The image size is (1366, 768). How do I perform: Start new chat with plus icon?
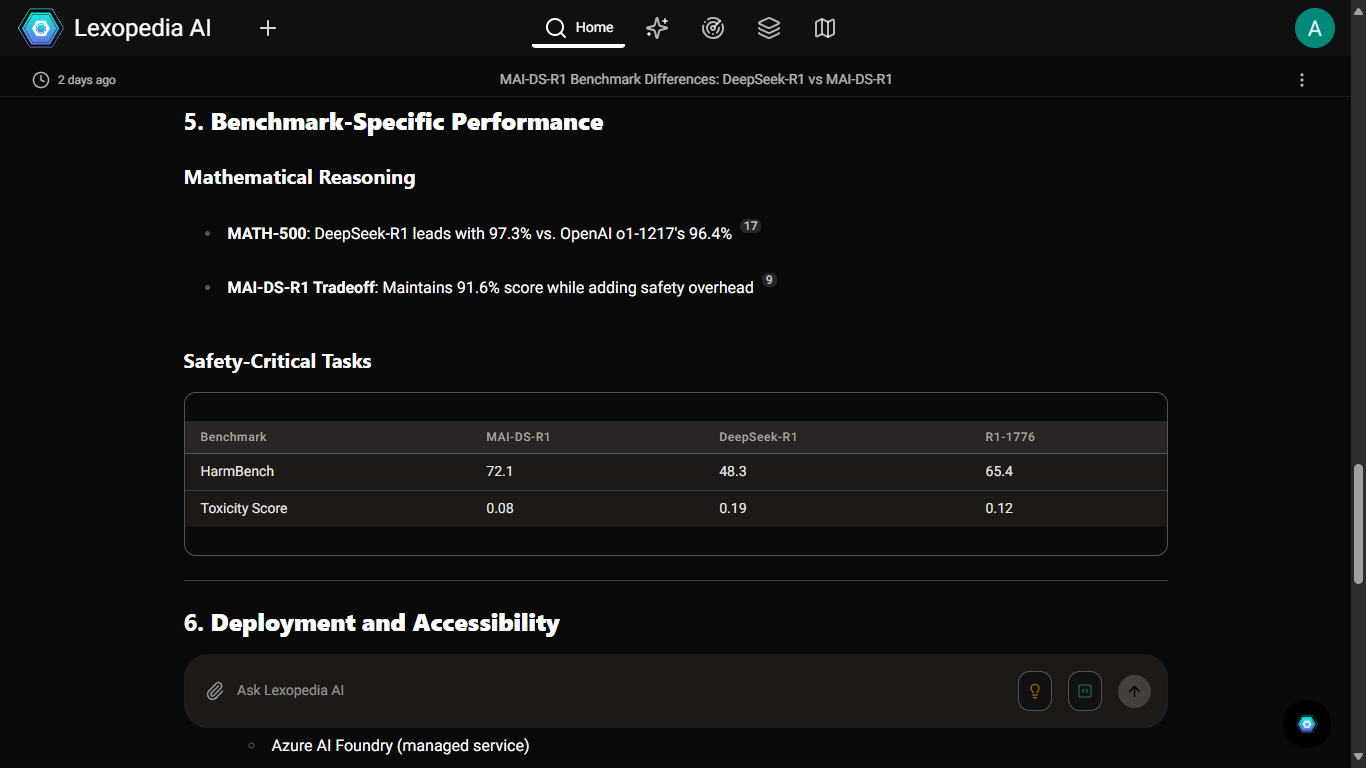[x=267, y=28]
